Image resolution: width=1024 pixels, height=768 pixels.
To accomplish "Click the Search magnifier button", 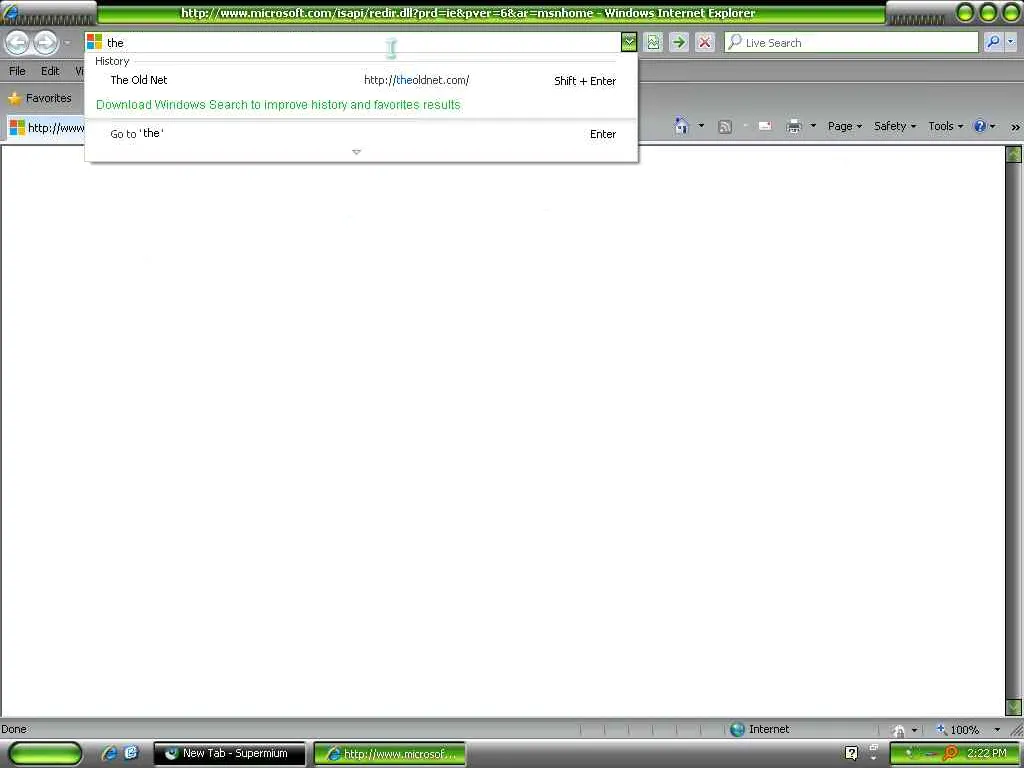I will coord(993,42).
